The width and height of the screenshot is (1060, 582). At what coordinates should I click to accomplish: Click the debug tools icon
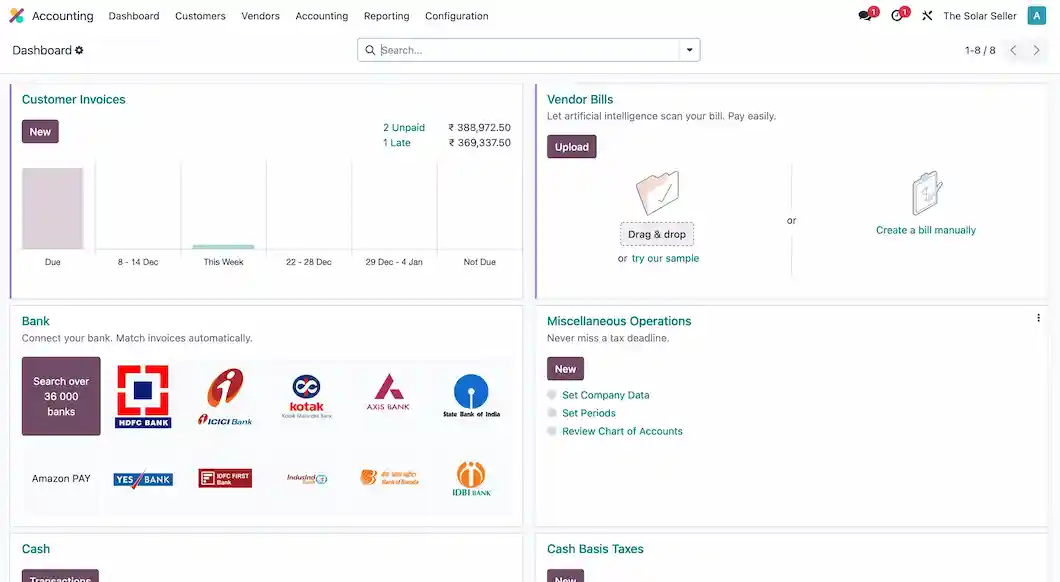[927, 16]
